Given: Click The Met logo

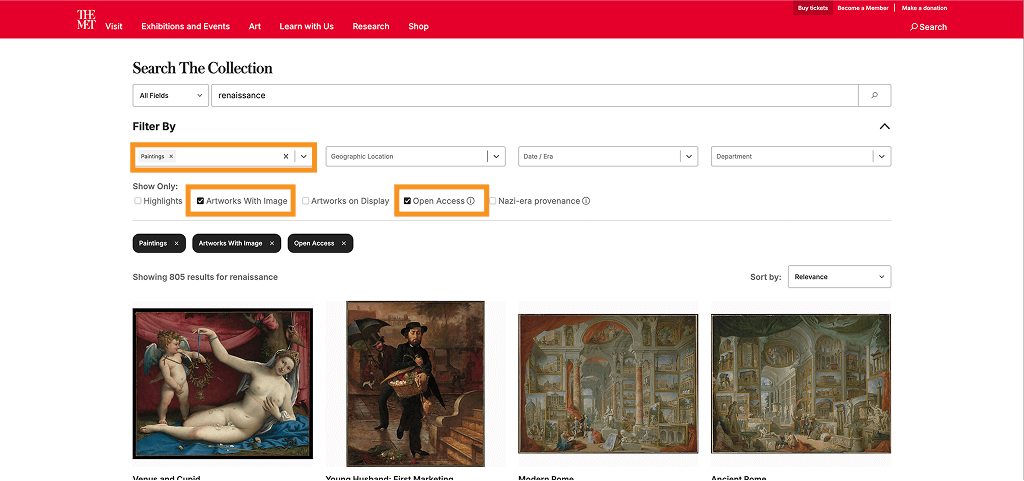Looking at the screenshot, I should click(x=86, y=20).
